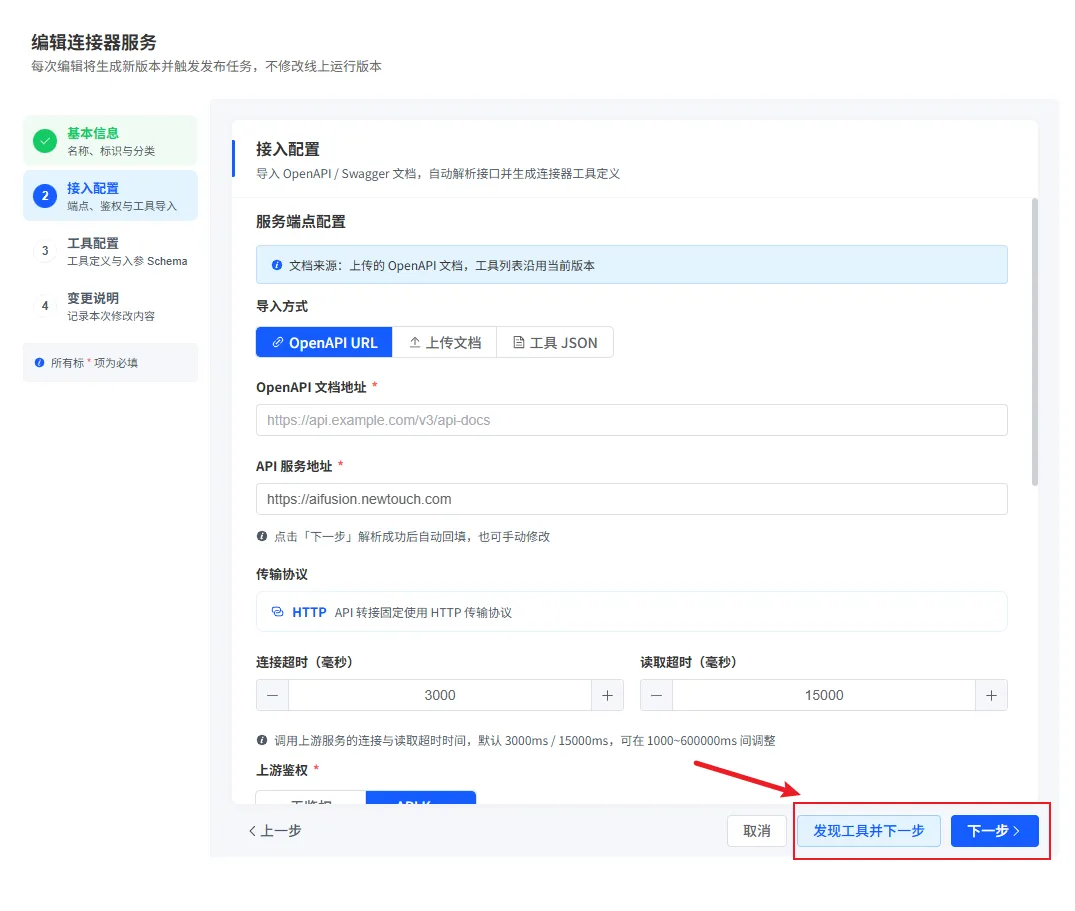Increase 读取超时 with the plus button

991,695
